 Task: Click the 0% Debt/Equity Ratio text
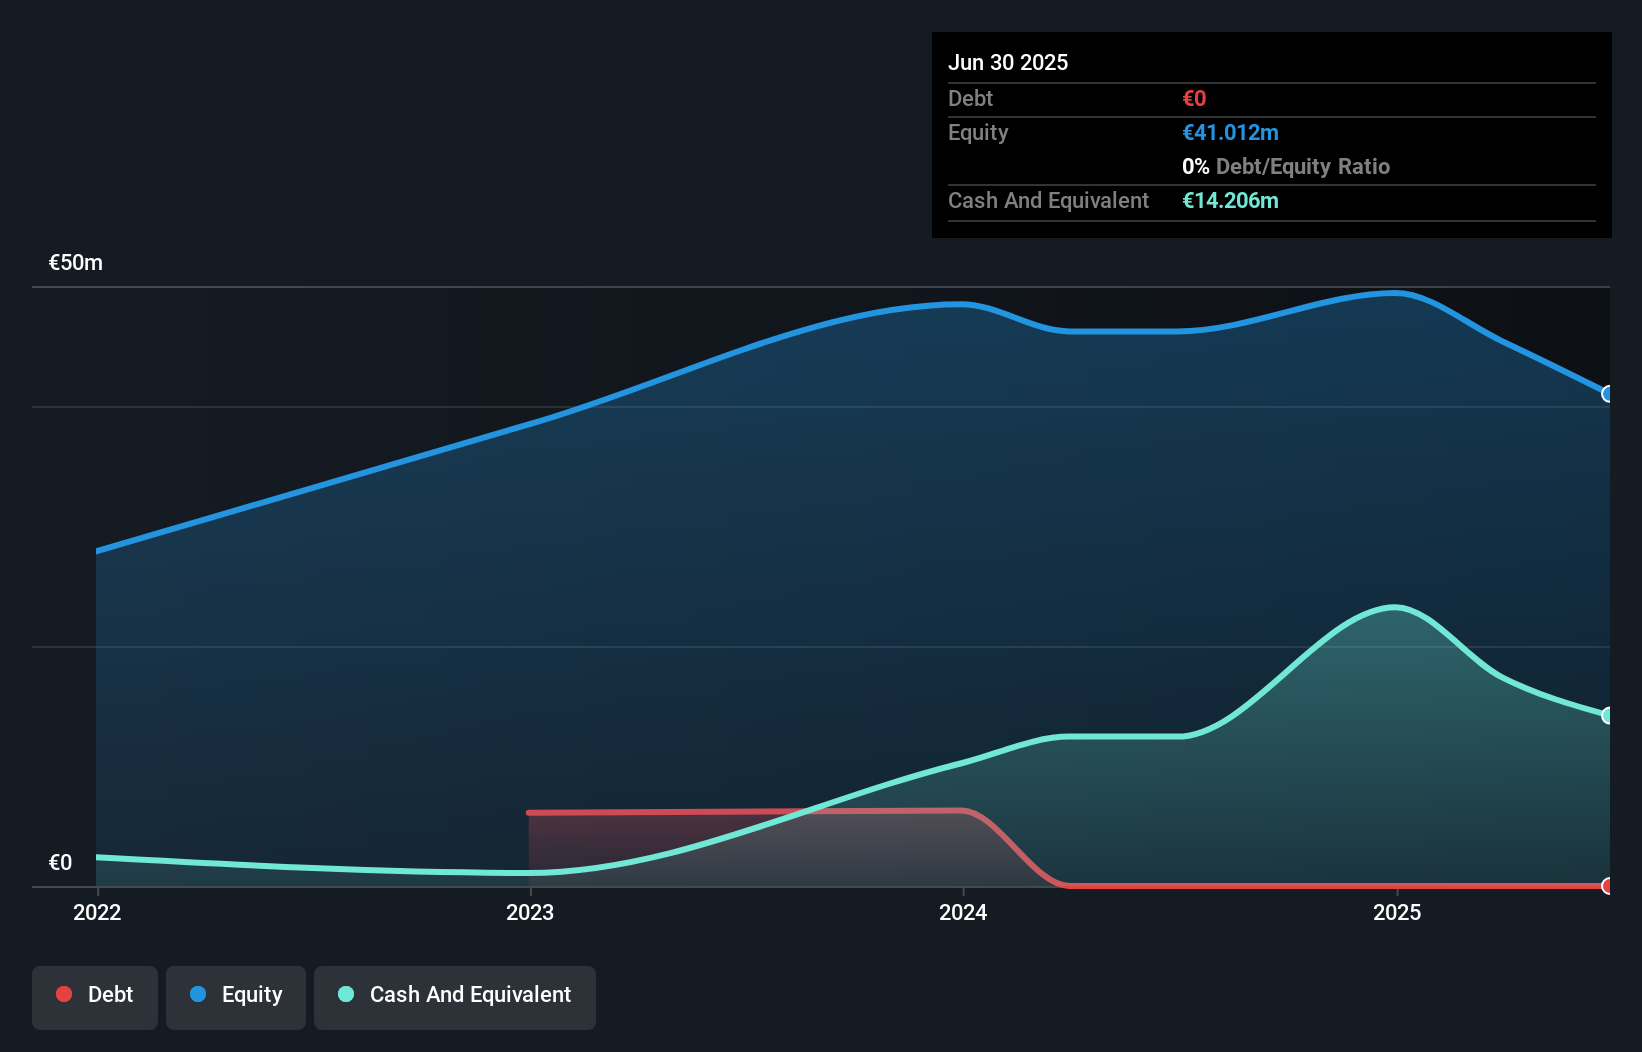point(1286,166)
